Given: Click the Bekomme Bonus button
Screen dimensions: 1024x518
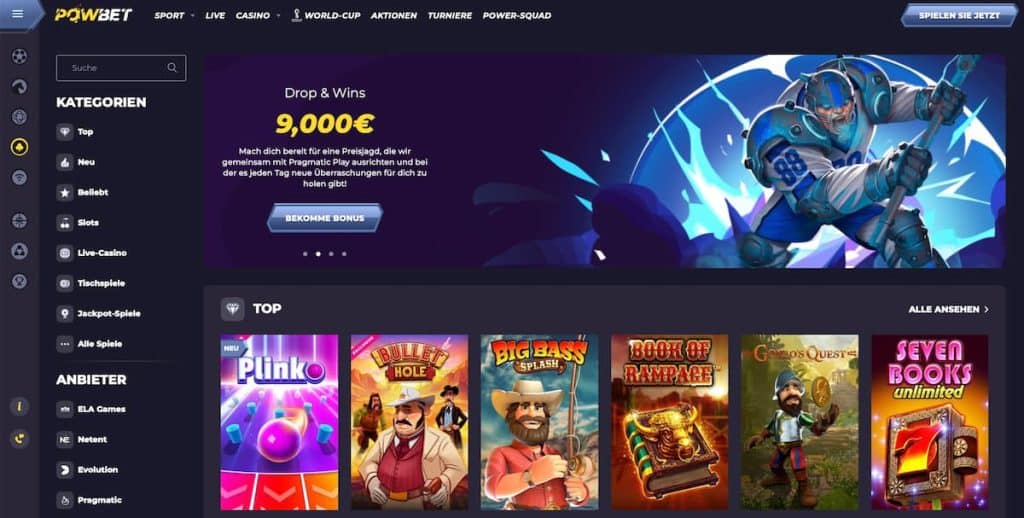Looking at the screenshot, I should pos(325,218).
